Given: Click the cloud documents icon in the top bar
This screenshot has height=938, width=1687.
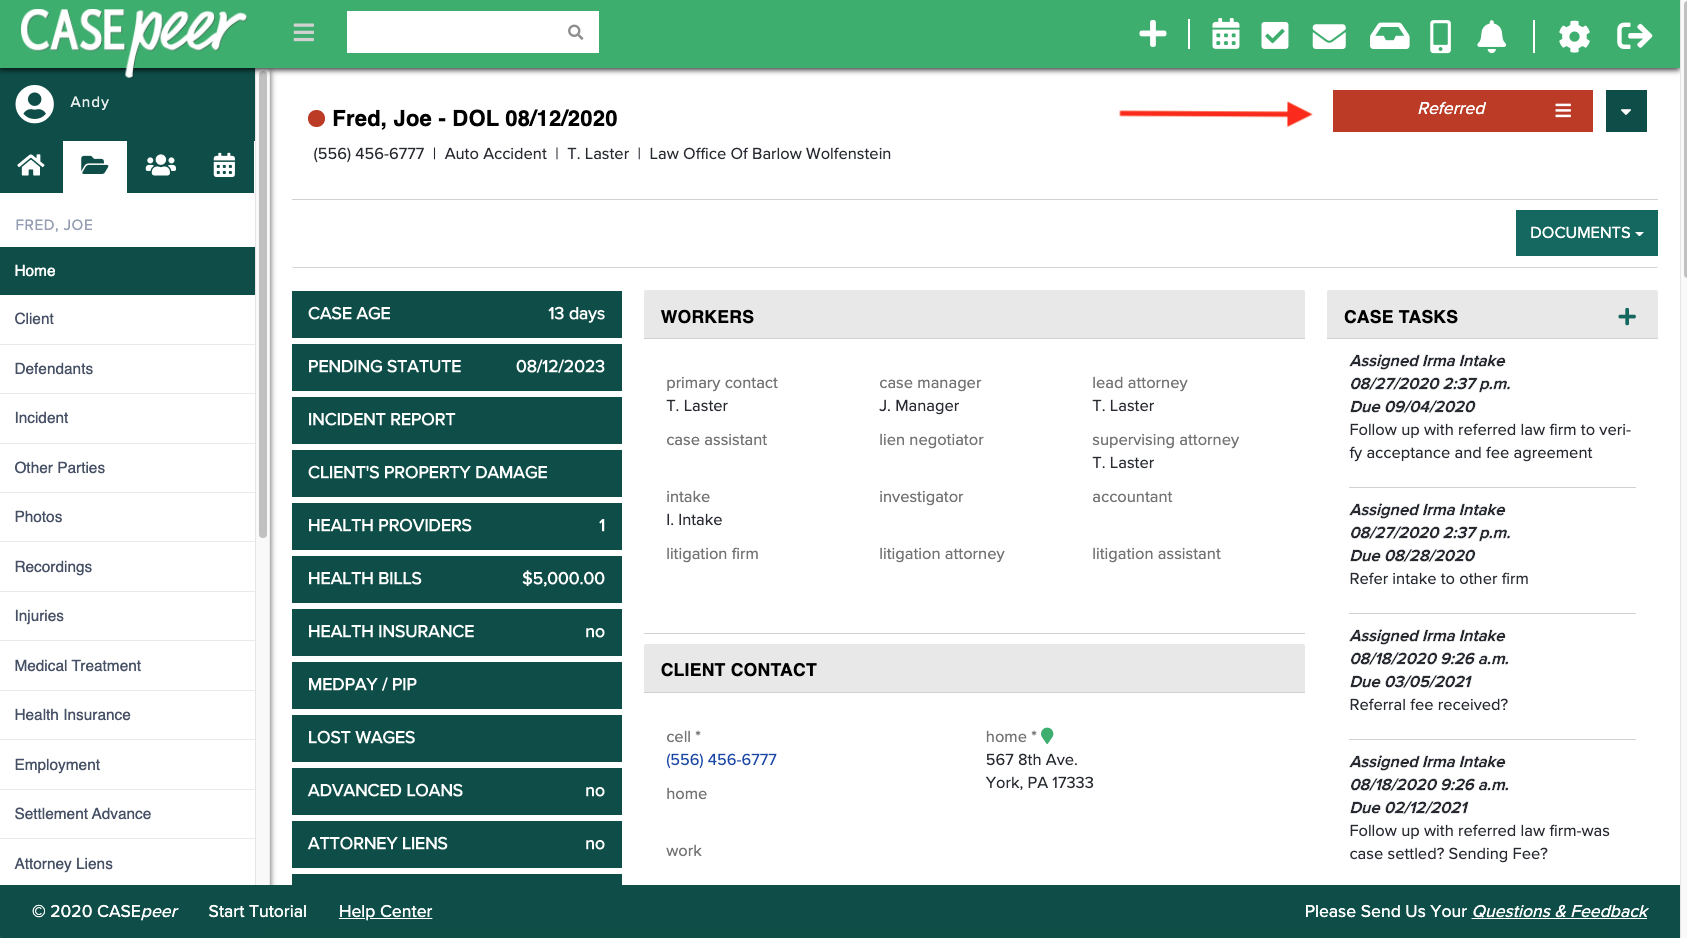Looking at the screenshot, I should (1389, 34).
